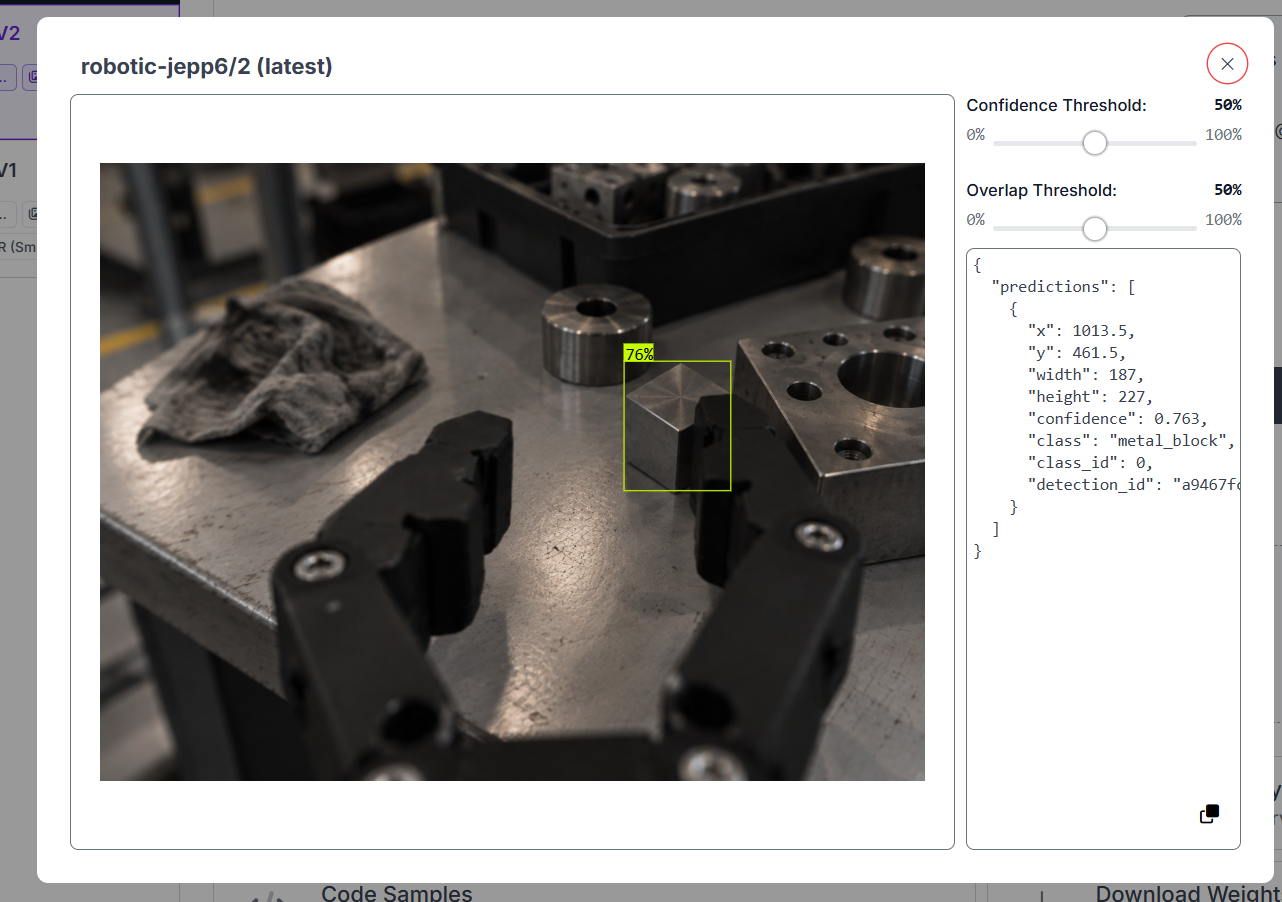The image size is (1282, 902).
Task: Close the robotic-jepp6/2 preview dialog
Action: pos(1227,64)
